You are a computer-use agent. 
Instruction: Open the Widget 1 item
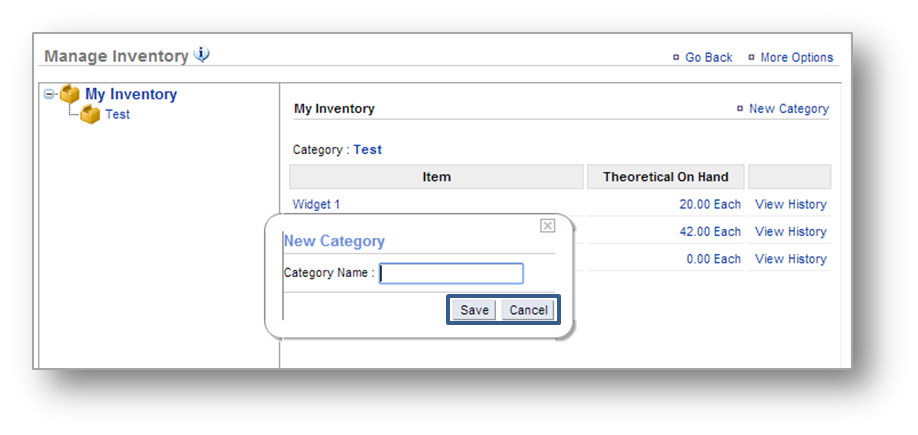[x=316, y=205]
